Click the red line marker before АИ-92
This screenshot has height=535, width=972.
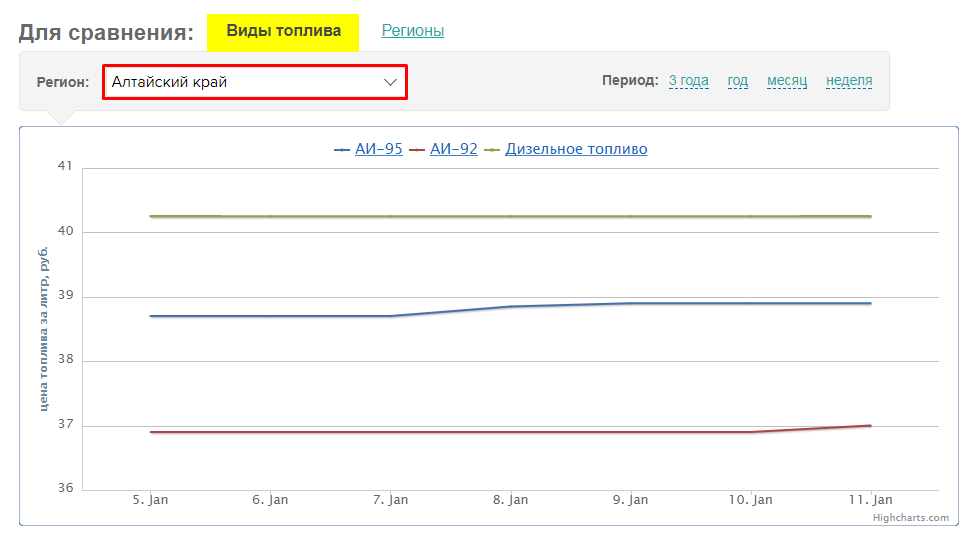[x=417, y=150]
